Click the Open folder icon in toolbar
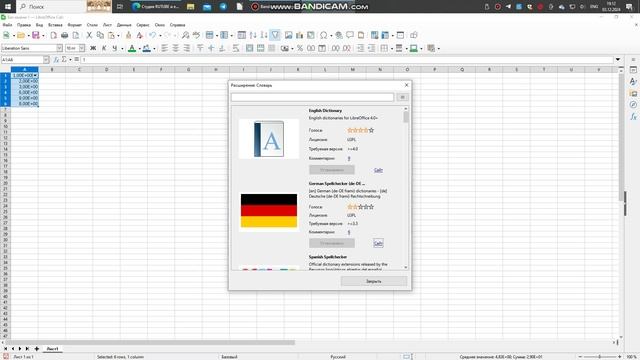 [21, 35]
